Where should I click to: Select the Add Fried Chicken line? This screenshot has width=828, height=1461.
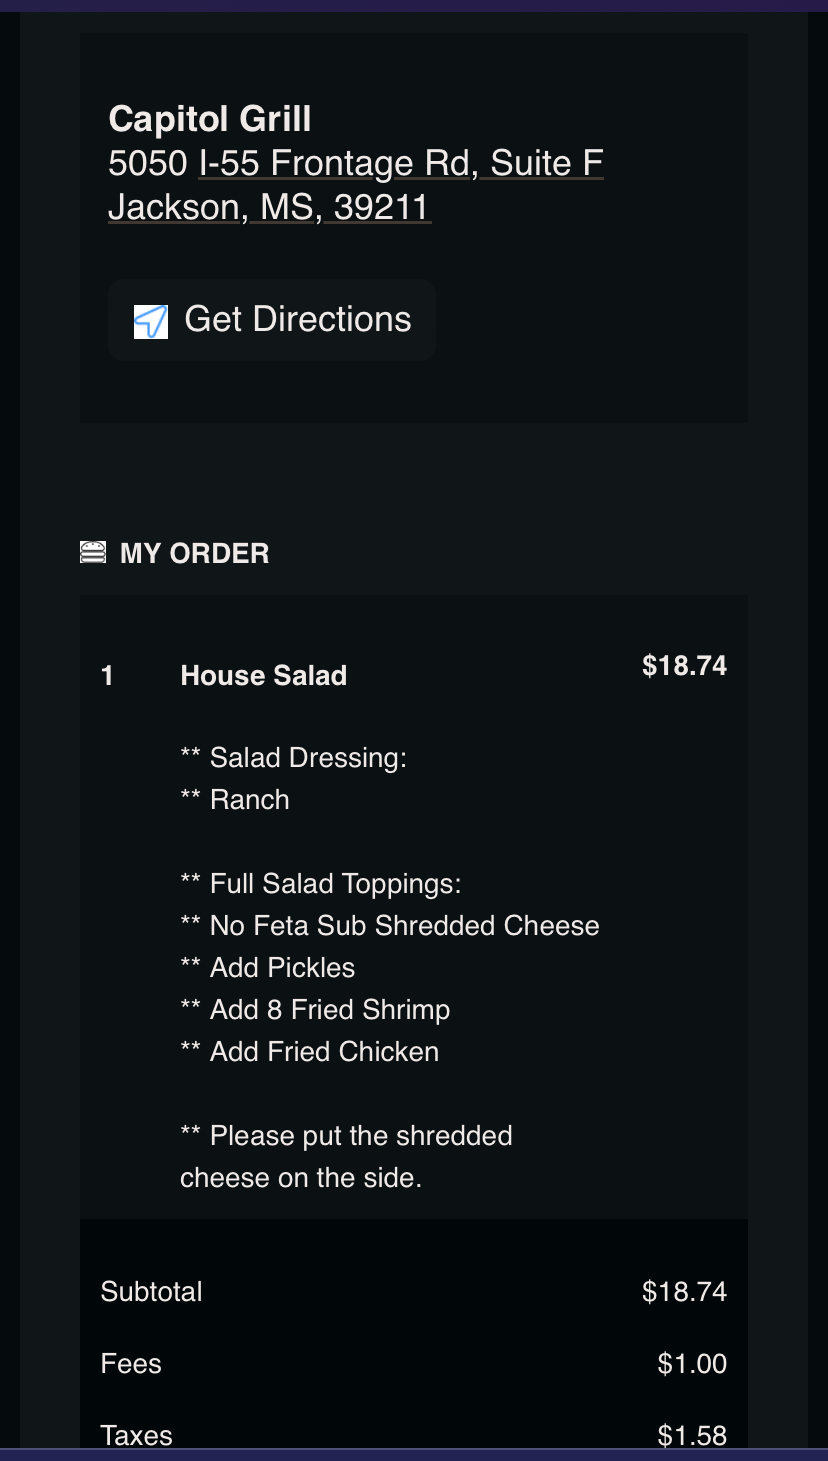click(310, 1052)
